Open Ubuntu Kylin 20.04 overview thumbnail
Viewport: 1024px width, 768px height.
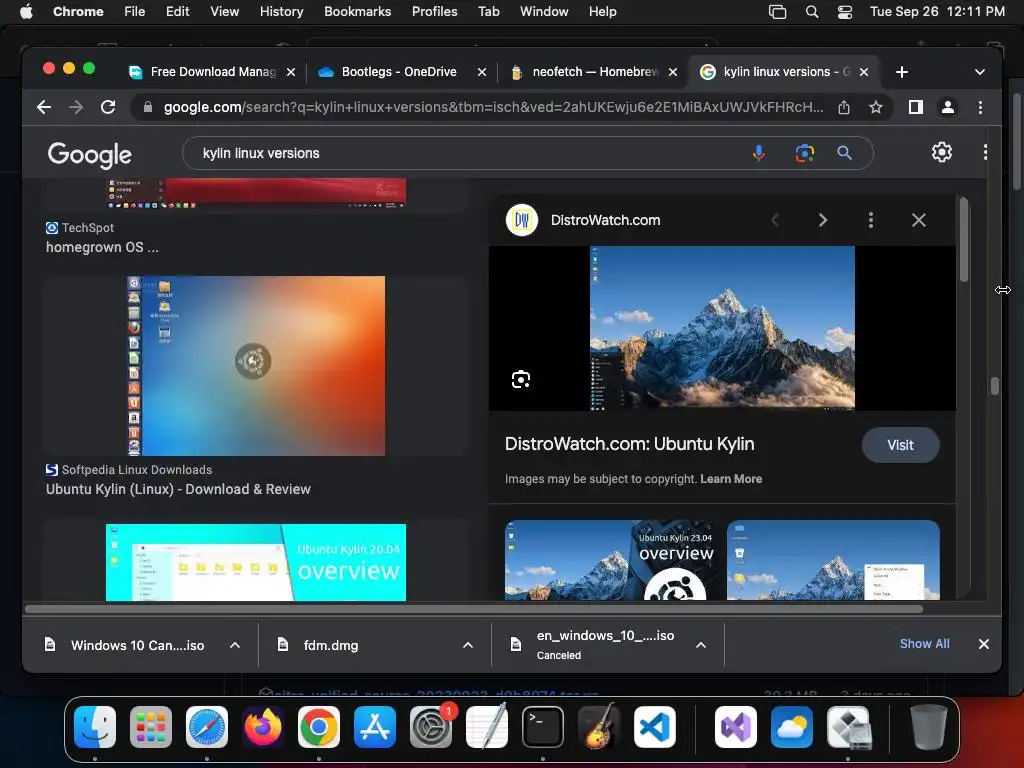click(256, 562)
